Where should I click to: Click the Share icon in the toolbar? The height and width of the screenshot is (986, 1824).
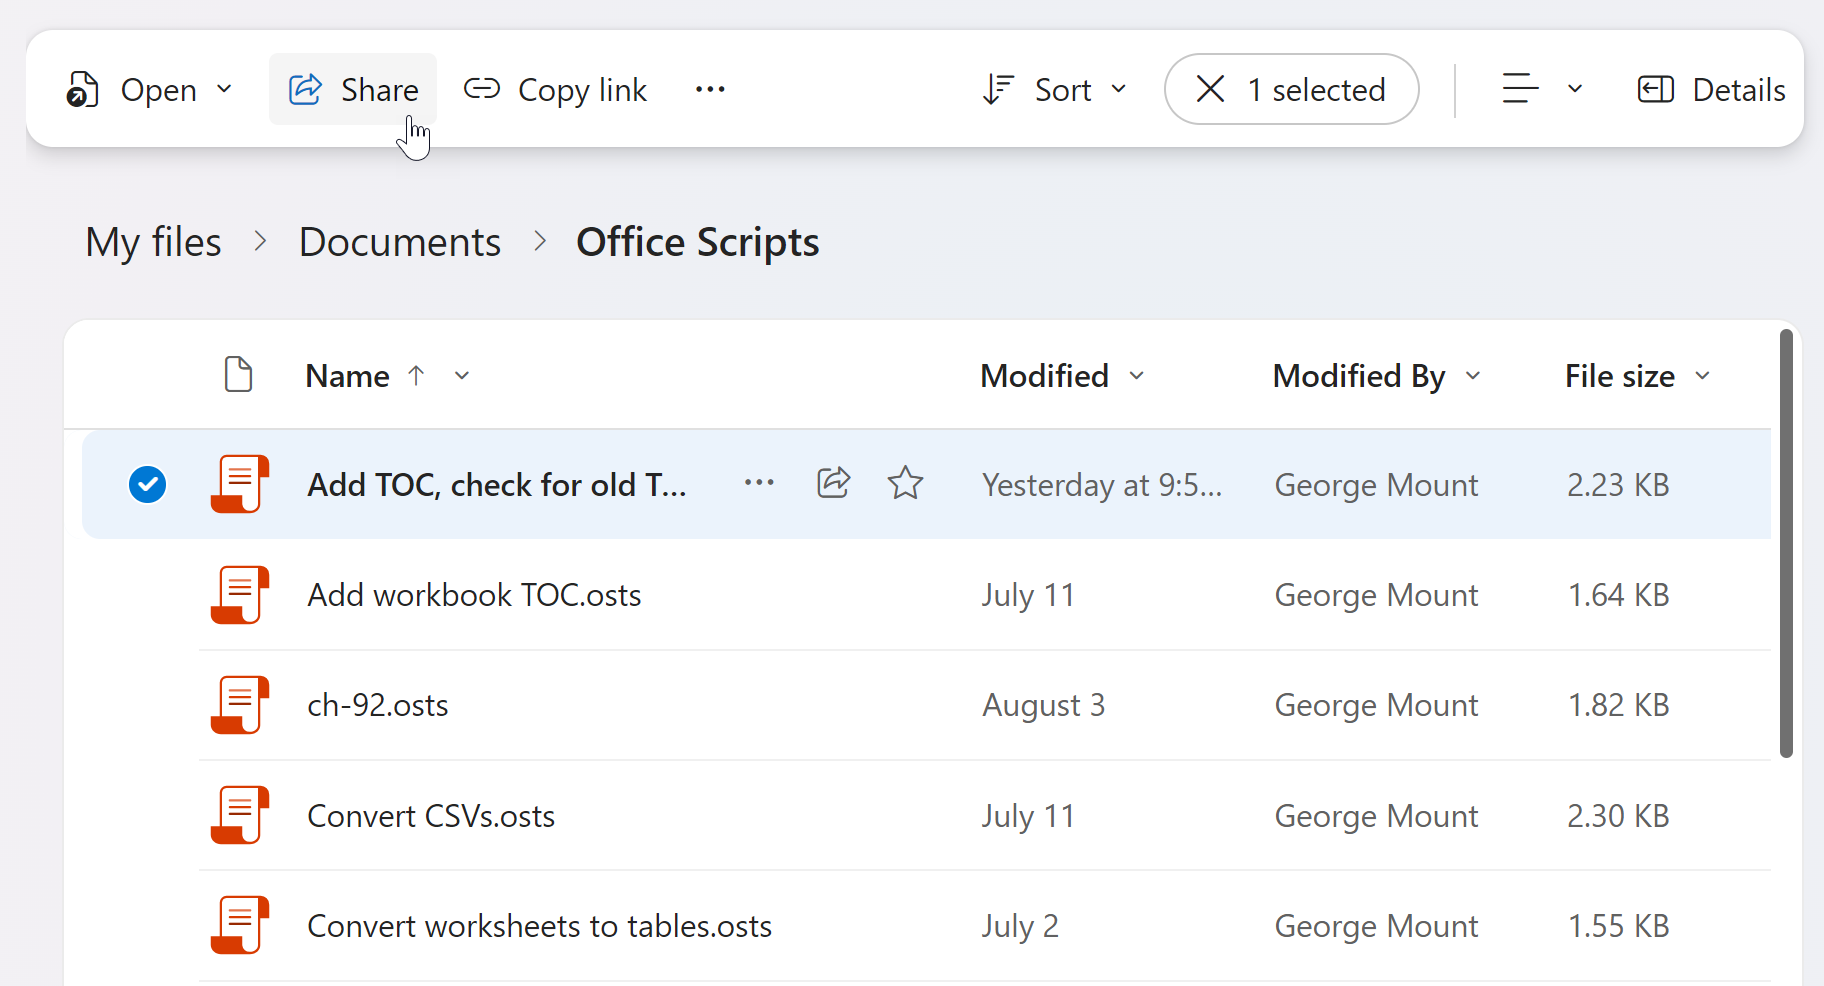(305, 90)
